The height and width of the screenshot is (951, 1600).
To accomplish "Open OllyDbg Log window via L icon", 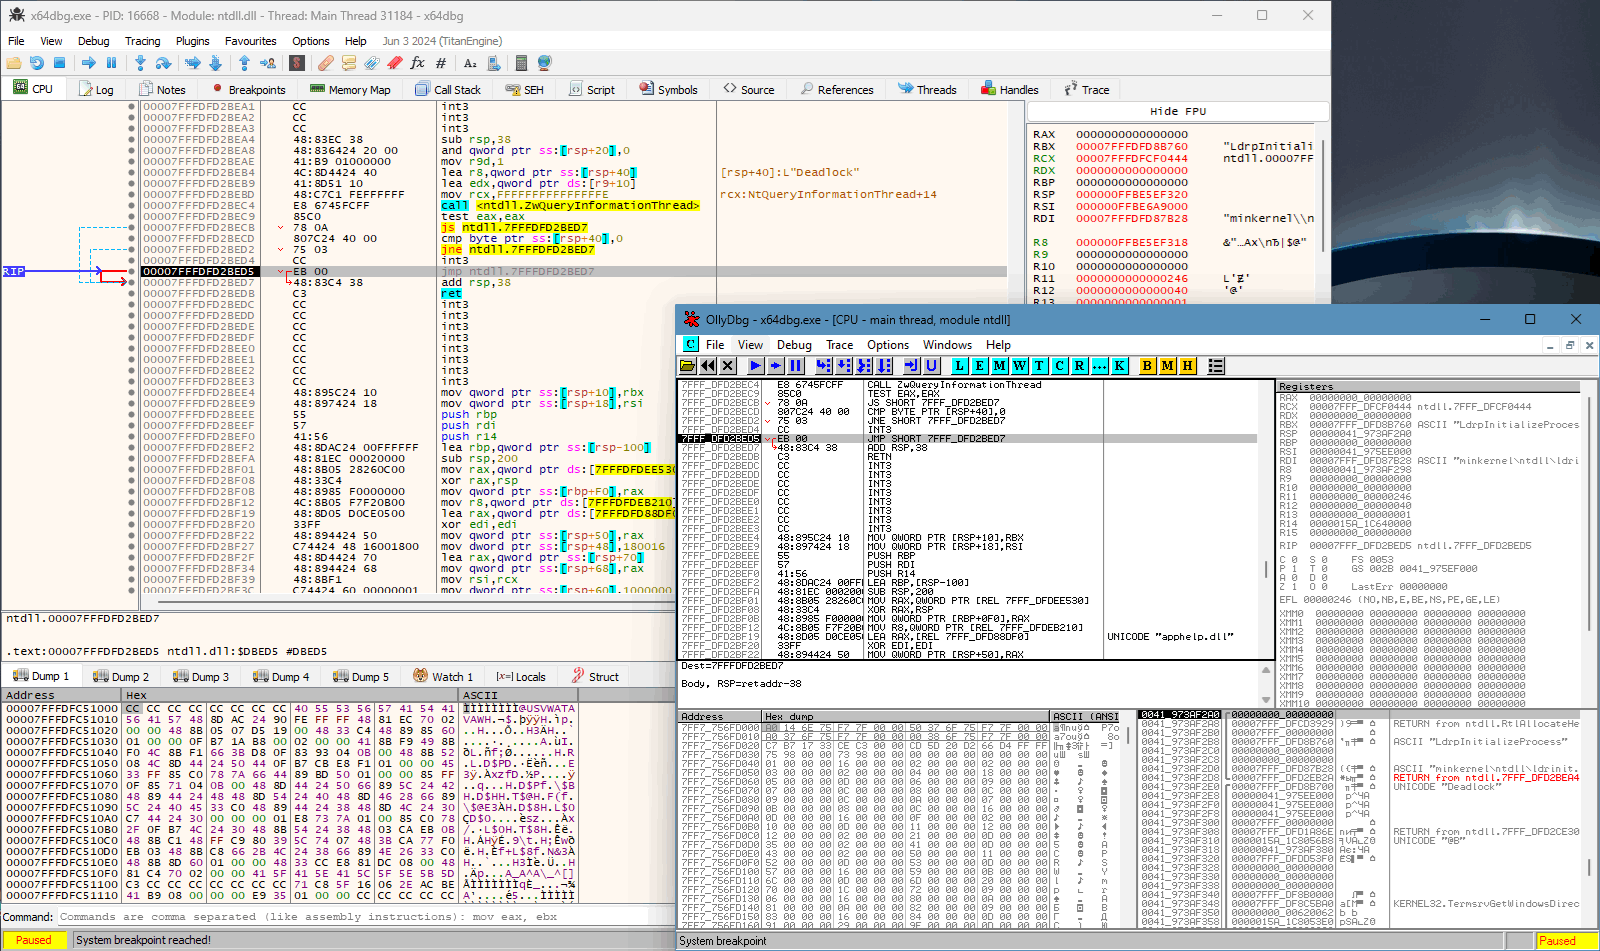I will pos(960,366).
